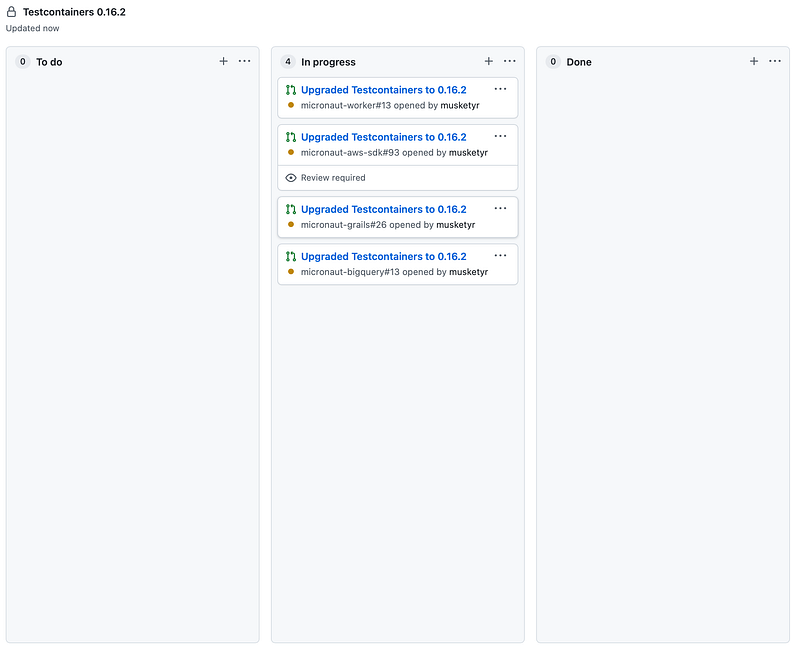The image size is (800, 653).
Task: Open the Done column options menu
Action: point(775,61)
